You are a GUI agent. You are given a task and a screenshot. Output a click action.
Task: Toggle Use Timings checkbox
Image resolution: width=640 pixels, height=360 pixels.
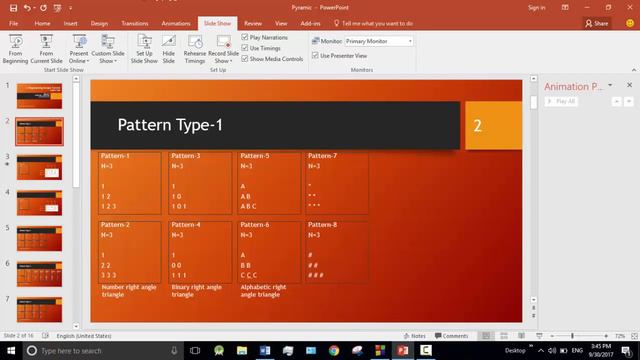pyautogui.click(x=244, y=48)
